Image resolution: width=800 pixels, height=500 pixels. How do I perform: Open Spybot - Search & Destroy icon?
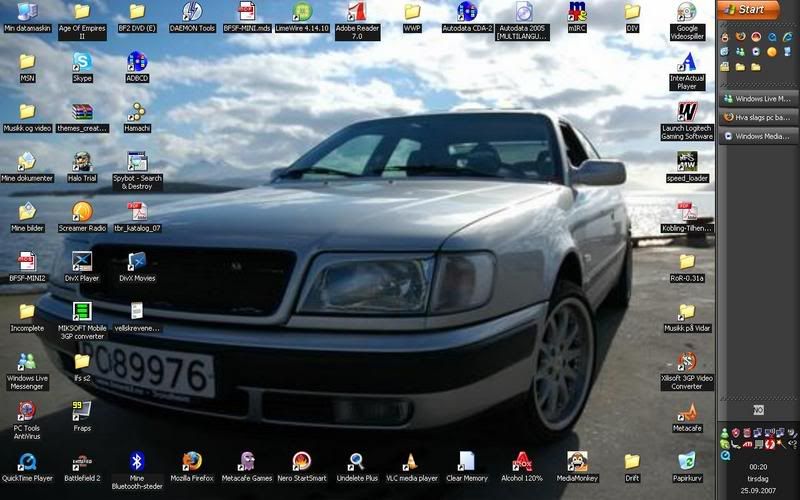(x=137, y=161)
